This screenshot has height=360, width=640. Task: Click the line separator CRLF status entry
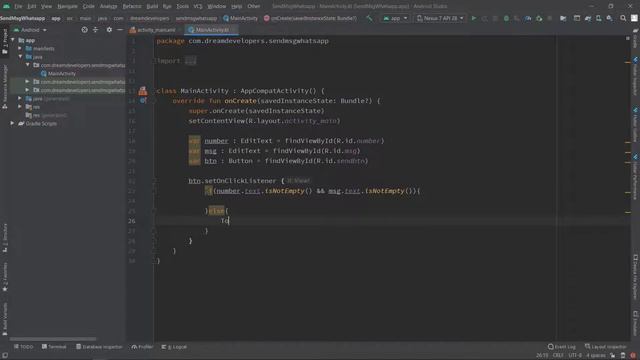(558, 356)
